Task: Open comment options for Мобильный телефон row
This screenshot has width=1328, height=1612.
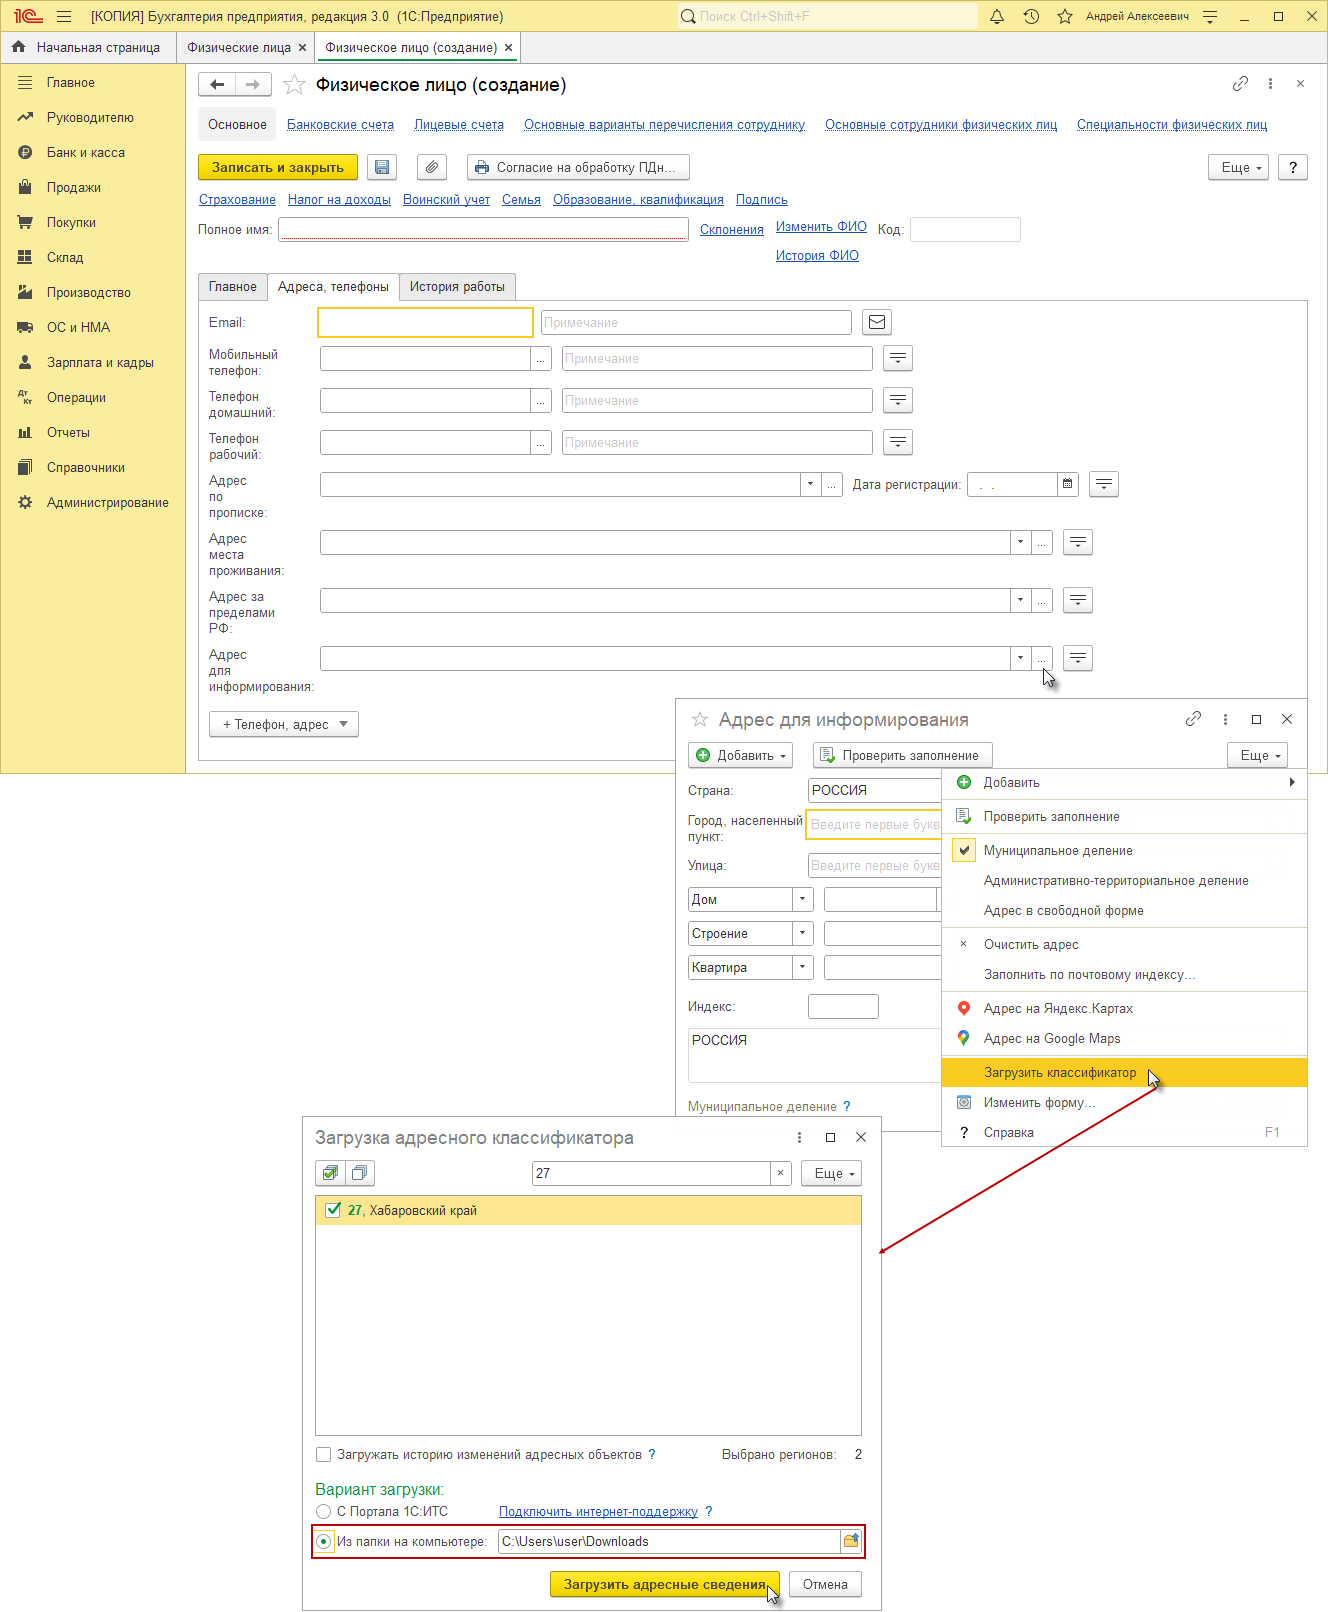Action: coord(898,358)
